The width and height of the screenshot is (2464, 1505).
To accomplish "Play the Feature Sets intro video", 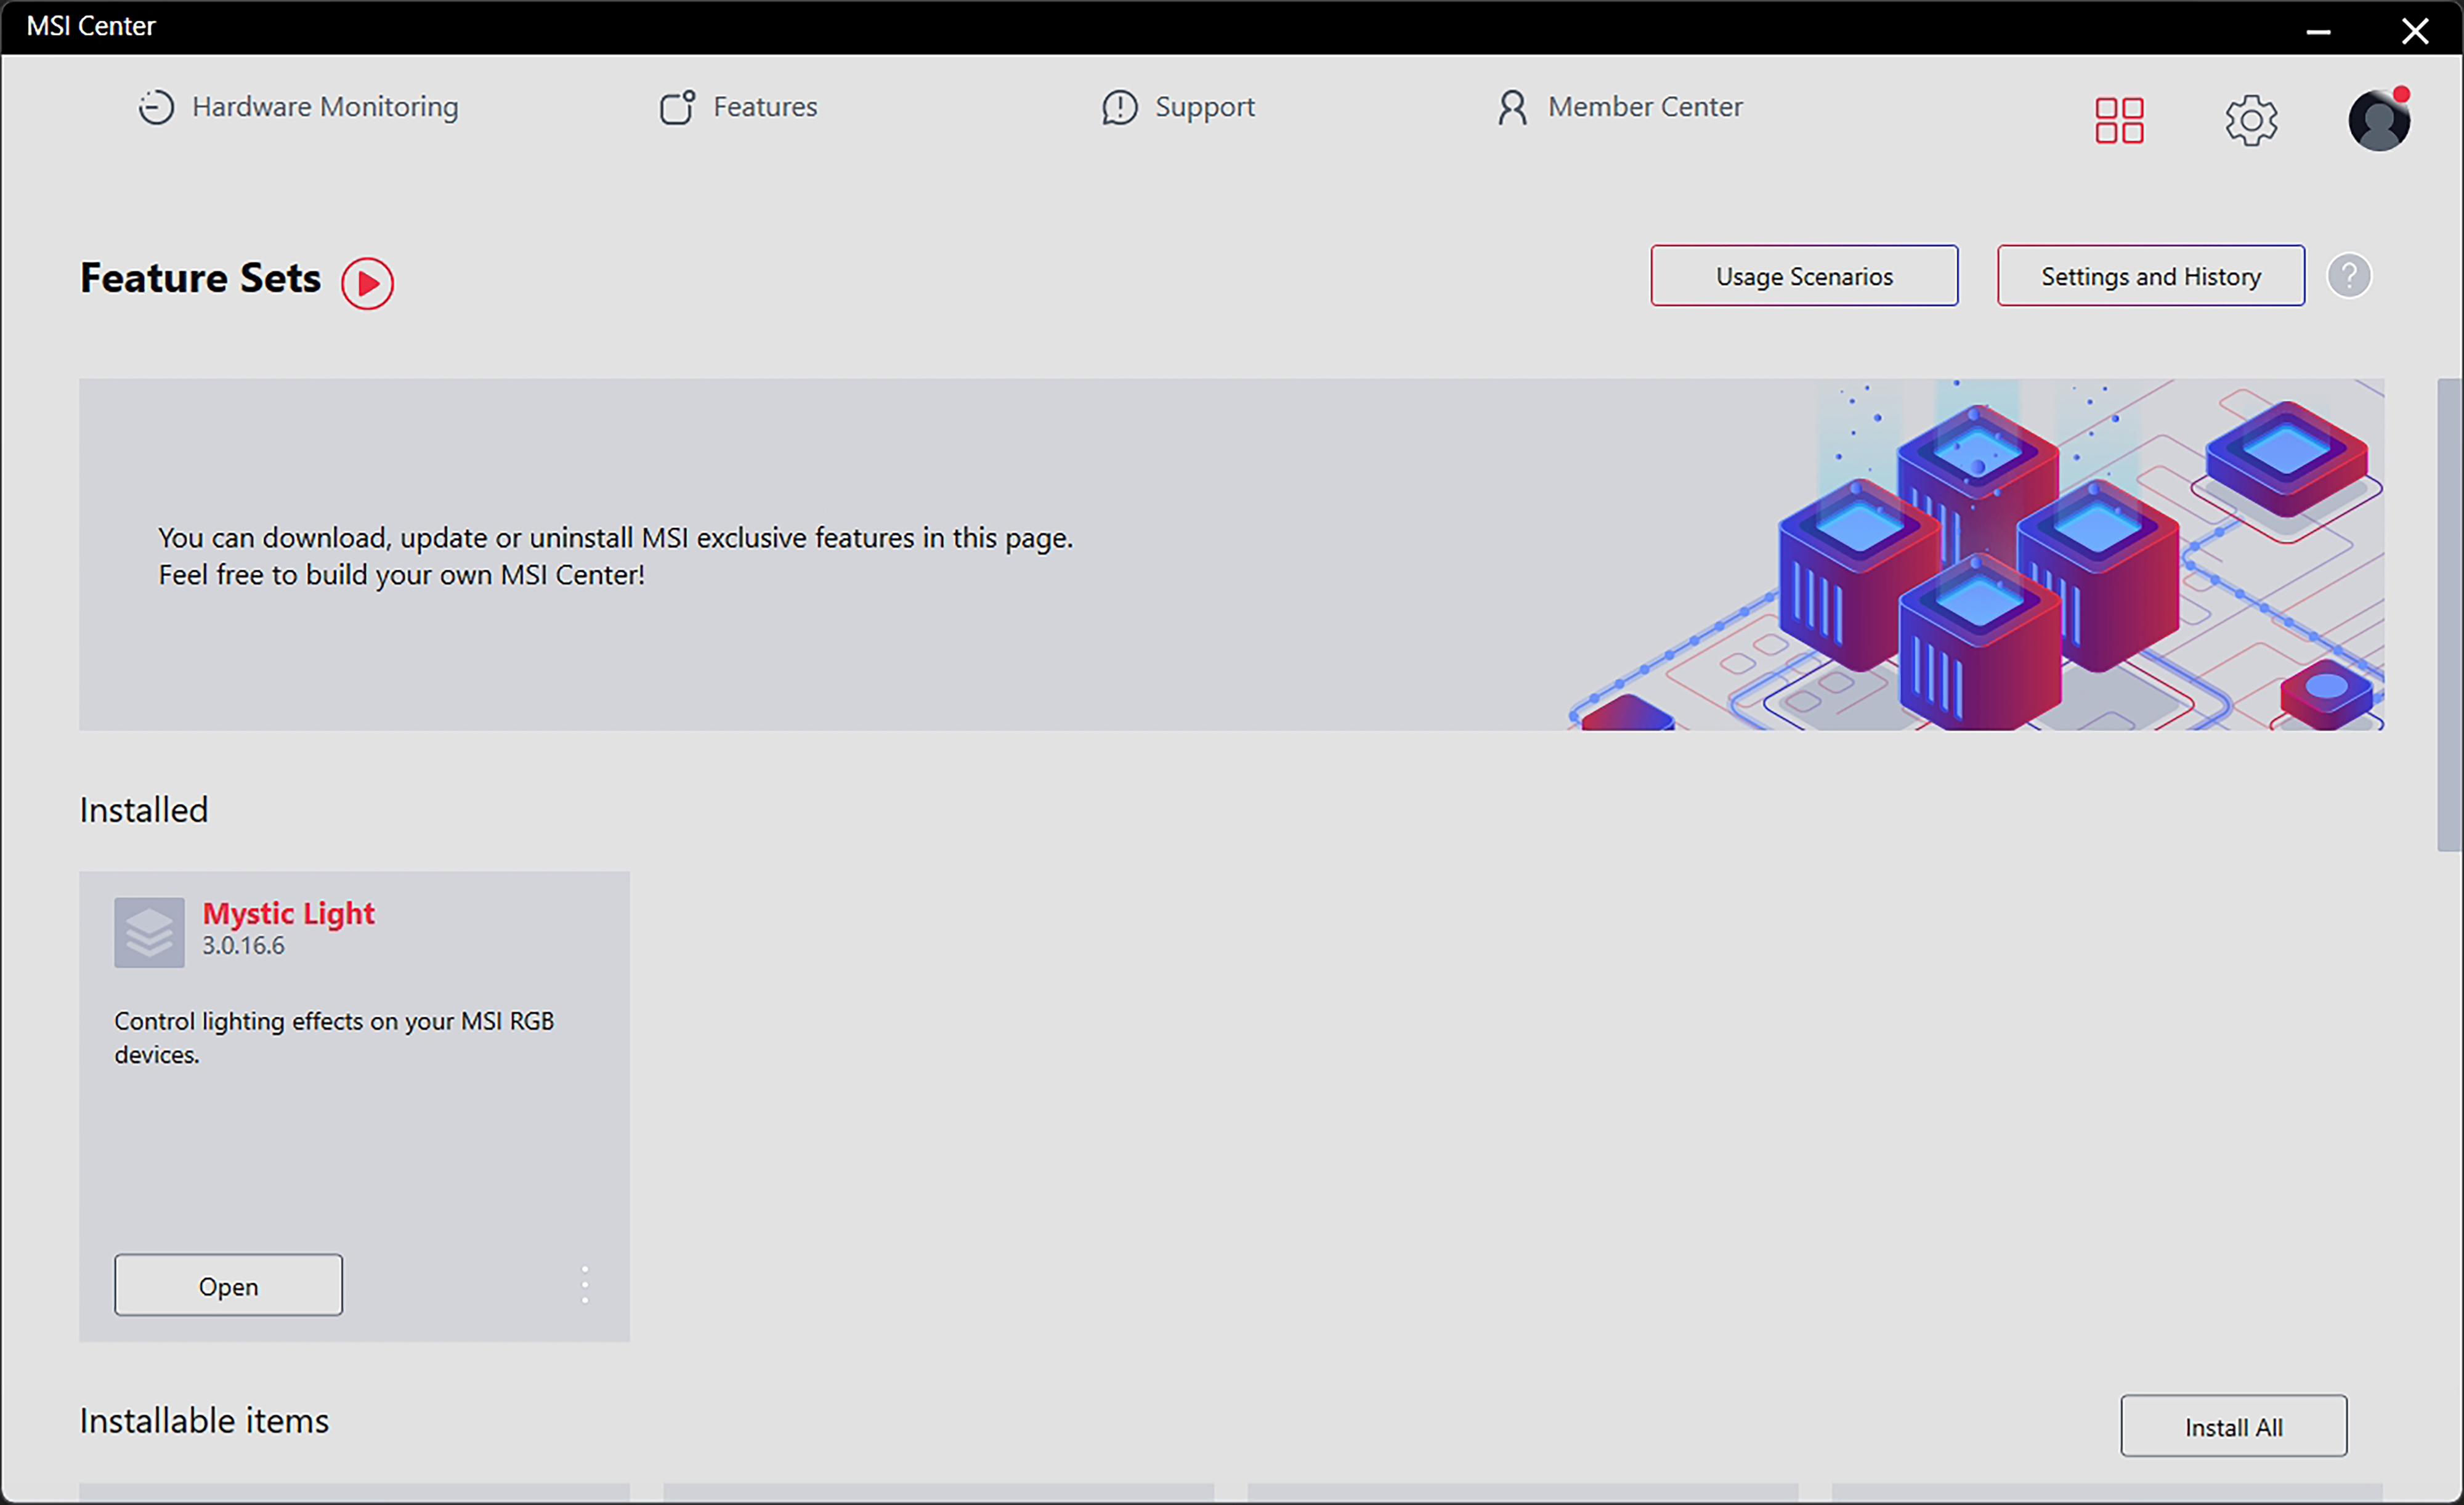I will coord(367,284).
